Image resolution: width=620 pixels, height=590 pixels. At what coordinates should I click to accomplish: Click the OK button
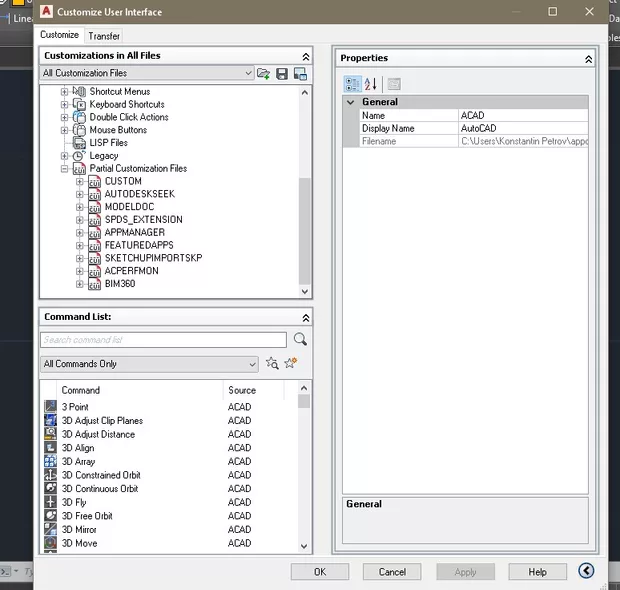tap(319, 572)
